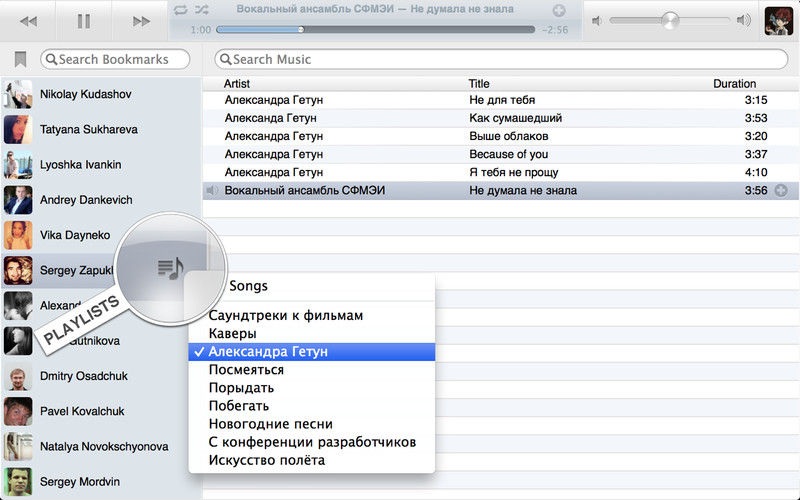Open the user profile avatar at top right

[779, 21]
